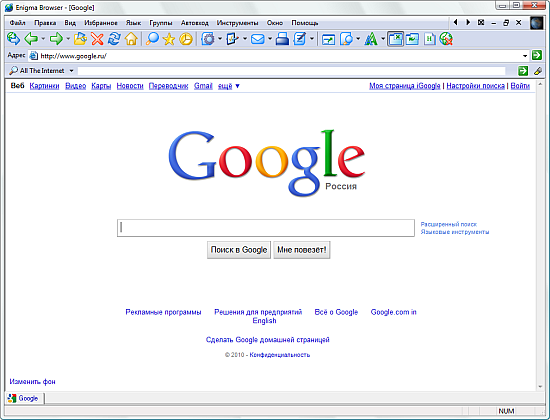
Task: Open the Избранное menu
Action: tap(101, 23)
